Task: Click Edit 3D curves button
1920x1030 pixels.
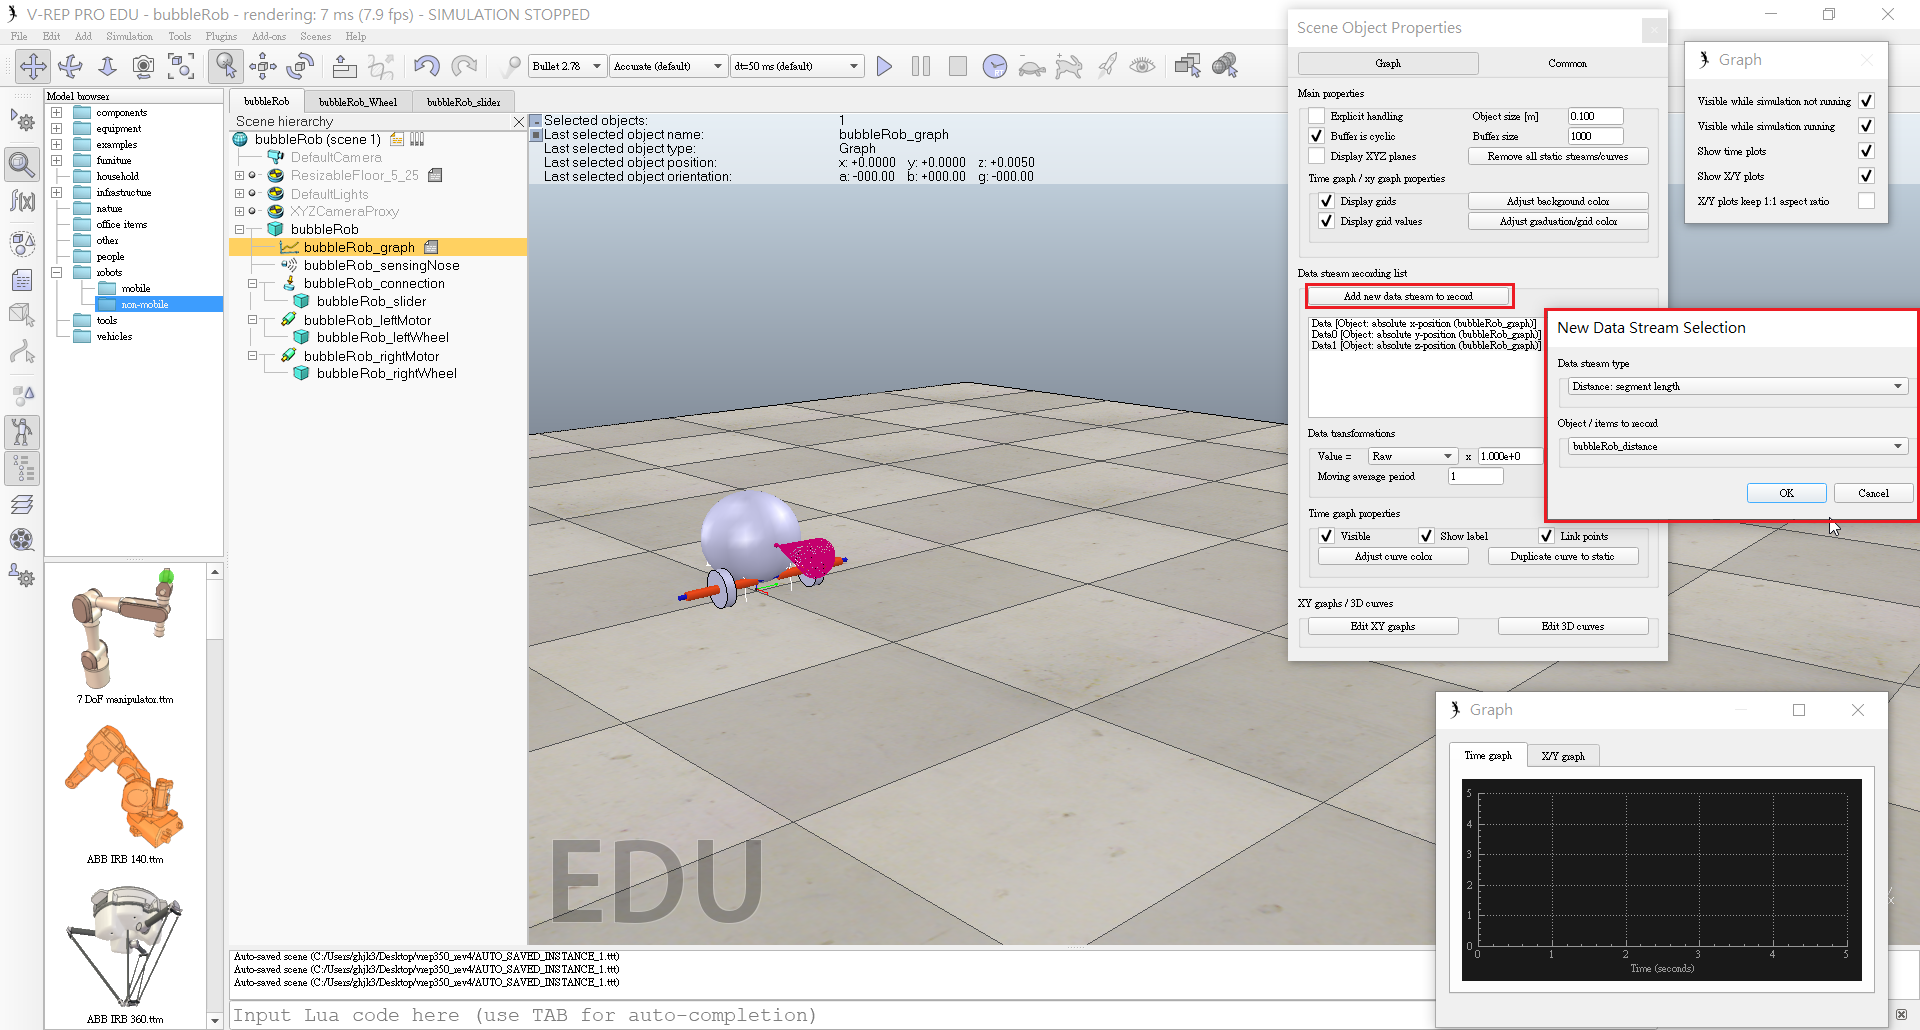Action: (x=1572, y=626)
